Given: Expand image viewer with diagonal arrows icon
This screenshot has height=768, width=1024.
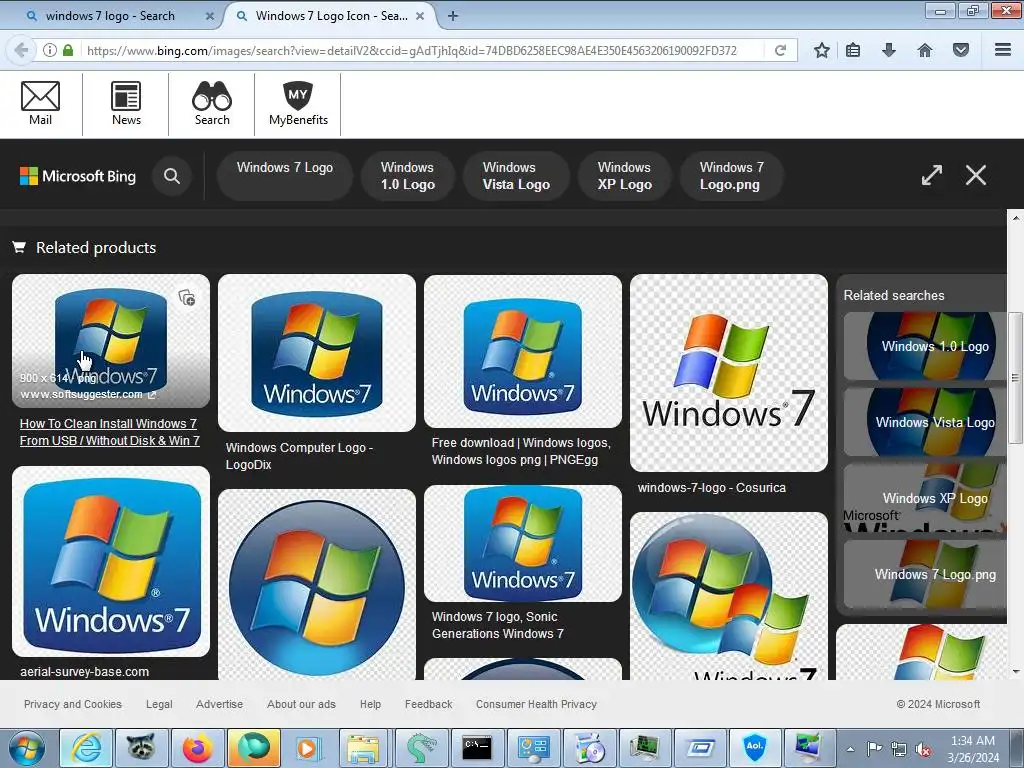Looking at the screenshot, I should [x=932, y=175].
